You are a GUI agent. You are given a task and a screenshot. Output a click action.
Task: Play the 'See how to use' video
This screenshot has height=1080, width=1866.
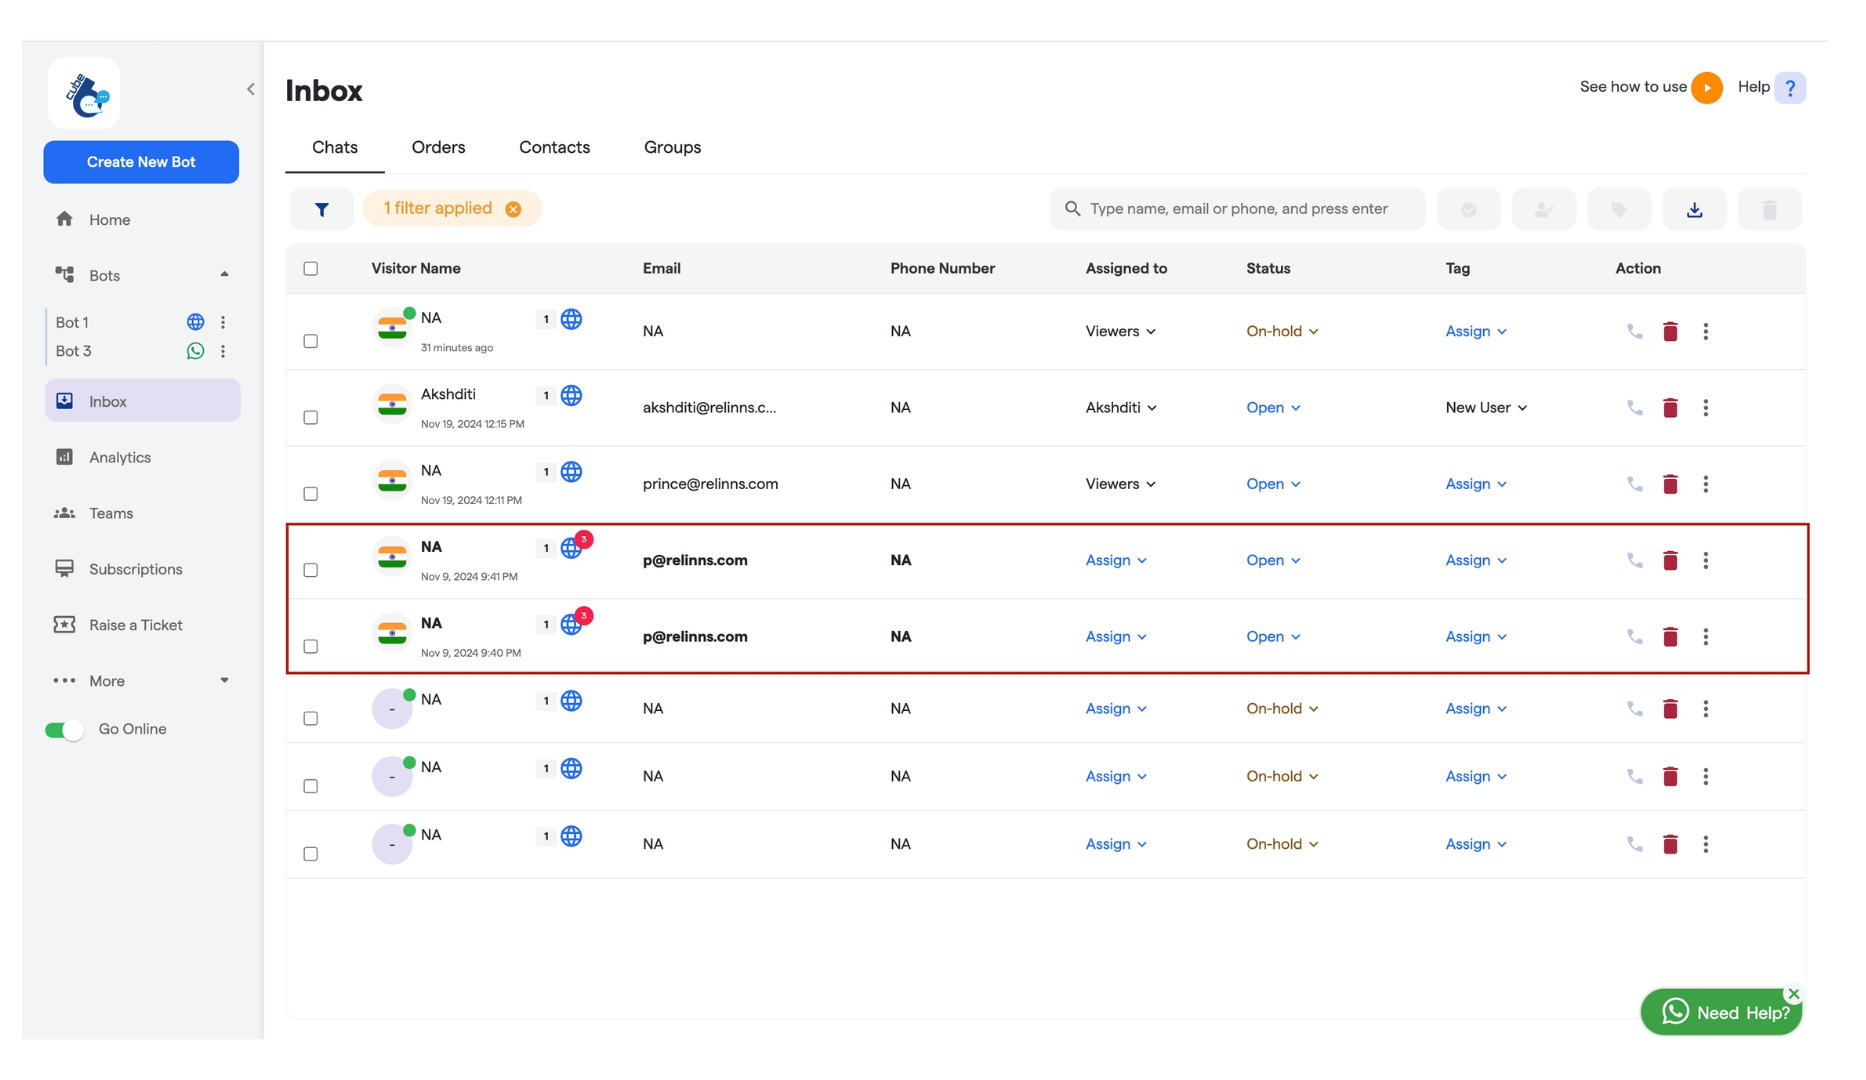click(x=1707, y=88)
